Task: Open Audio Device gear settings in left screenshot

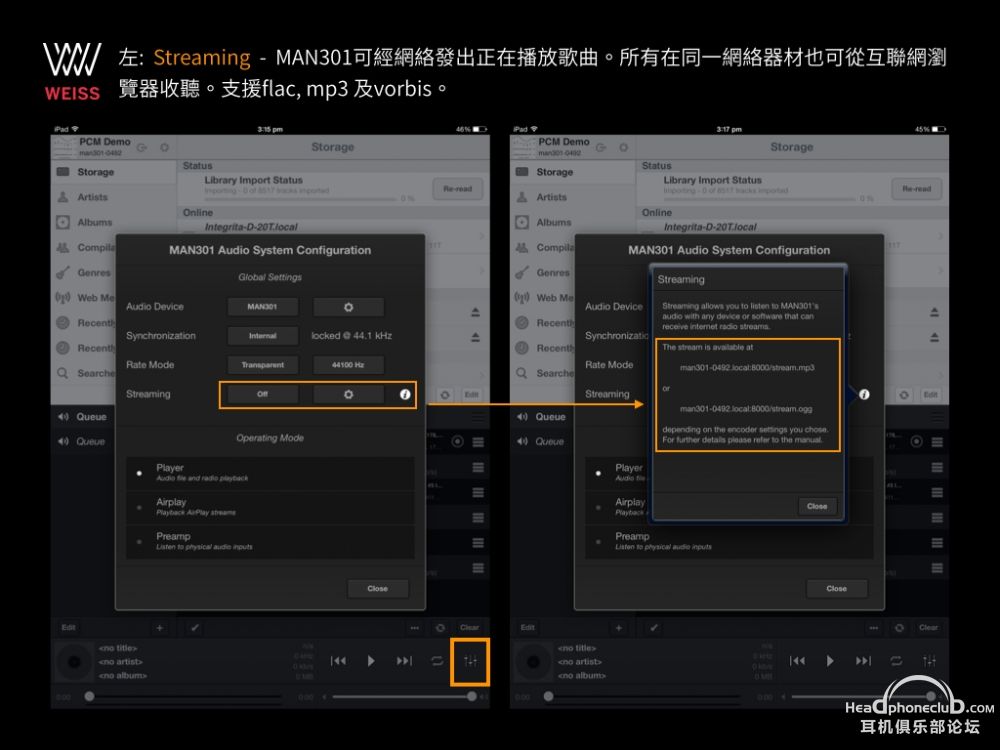Action: coord(348,307)
